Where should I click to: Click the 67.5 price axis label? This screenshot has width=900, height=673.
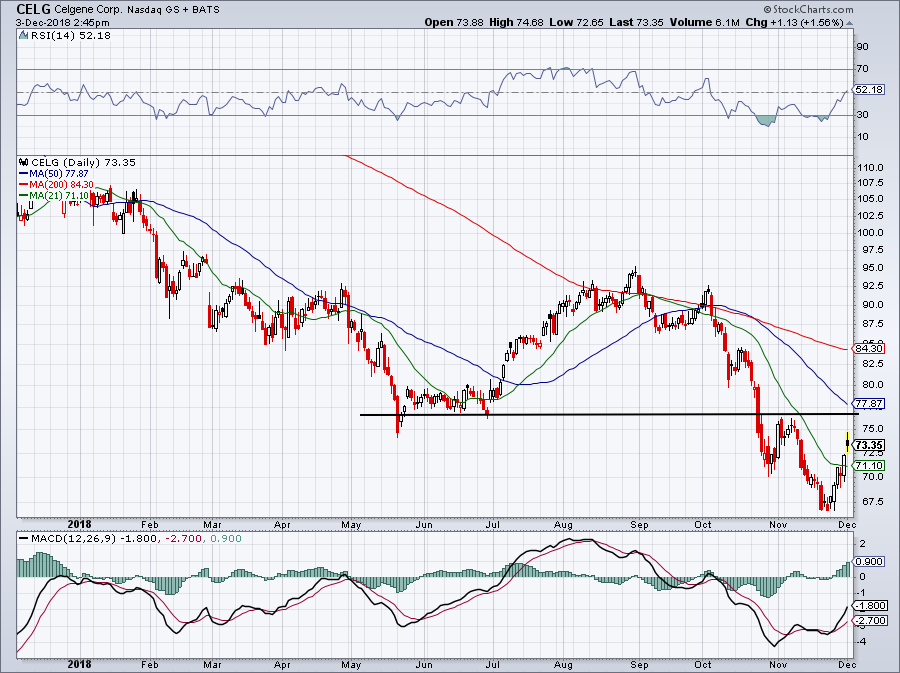coord(873,501)
